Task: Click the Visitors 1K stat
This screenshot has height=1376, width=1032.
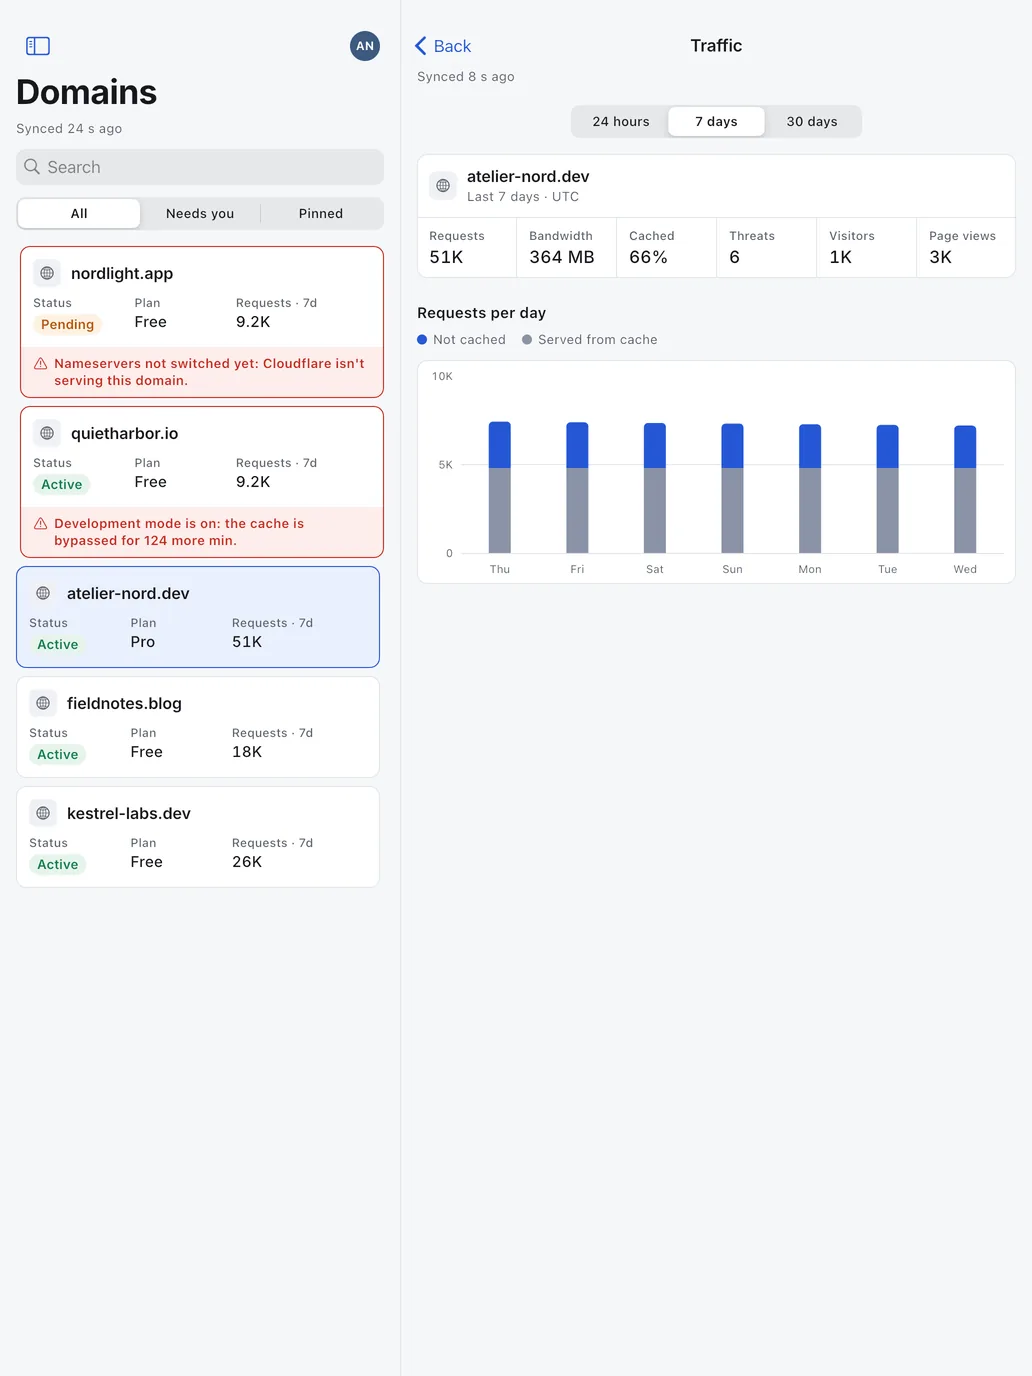Action: tap(866, 247)
